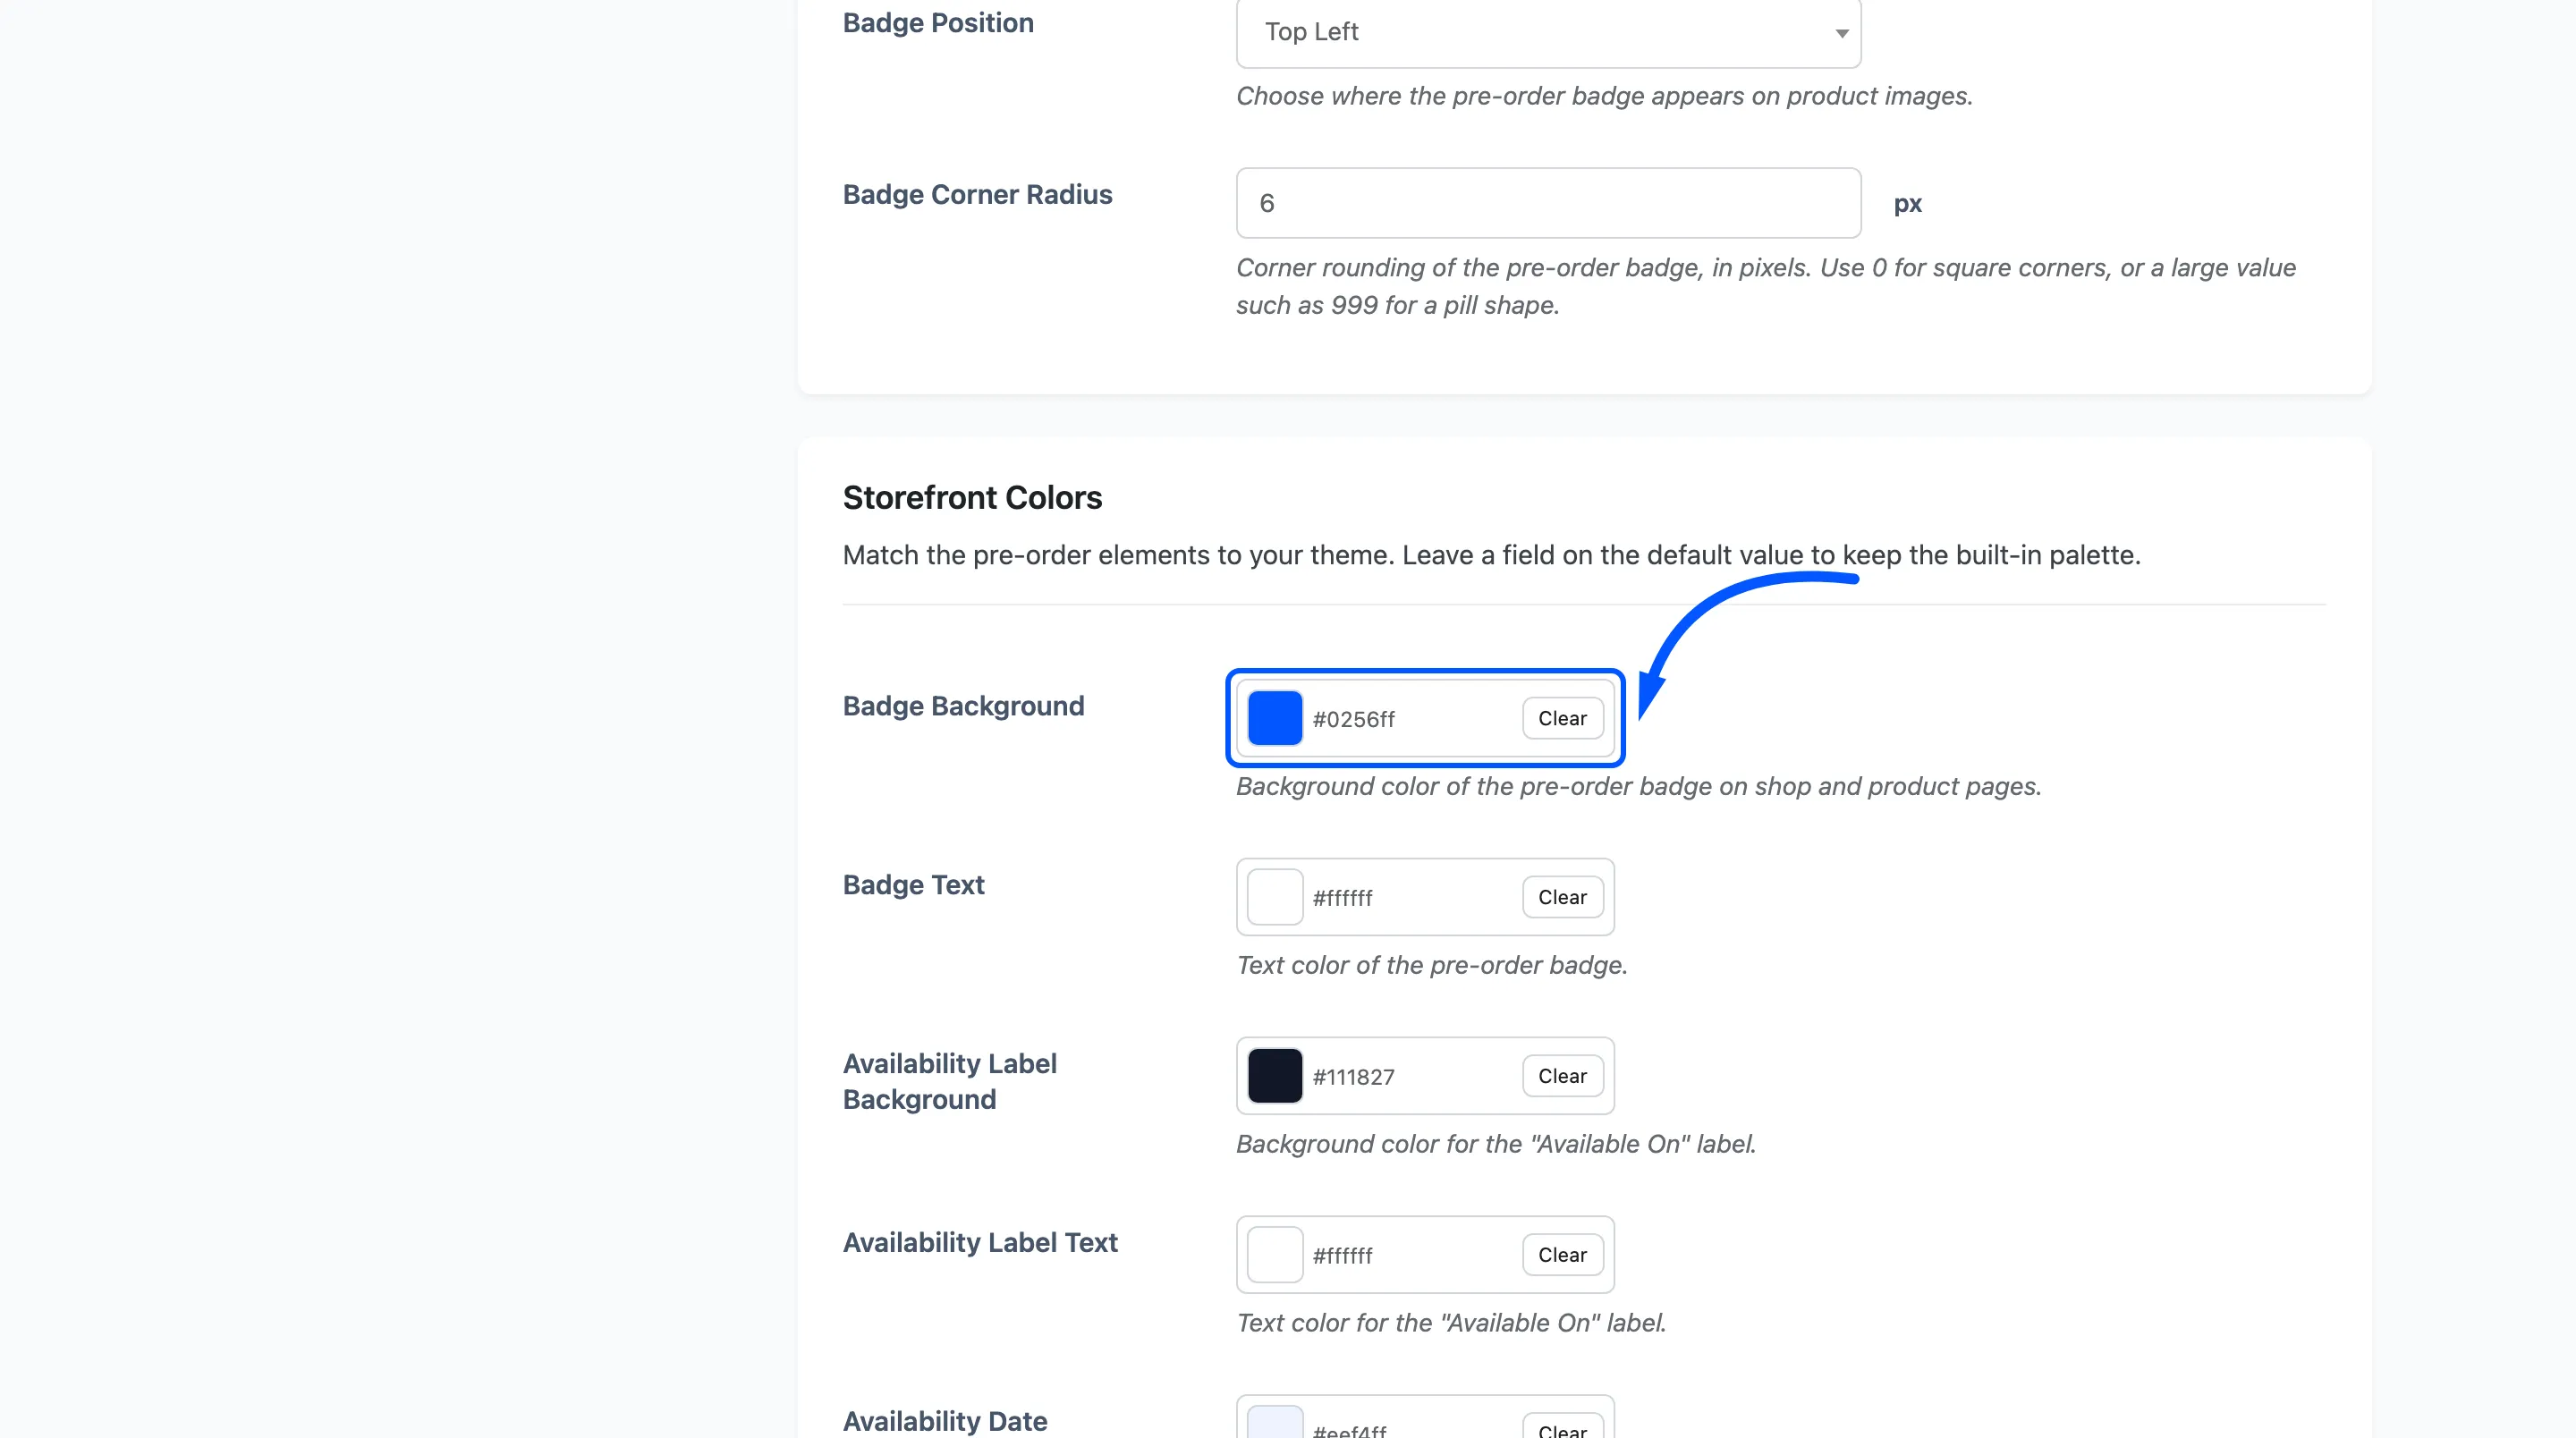The image size is (2576, 1438).
Task: Open the Badge Background blue color swatch
Action: [x=1275, y=718]
